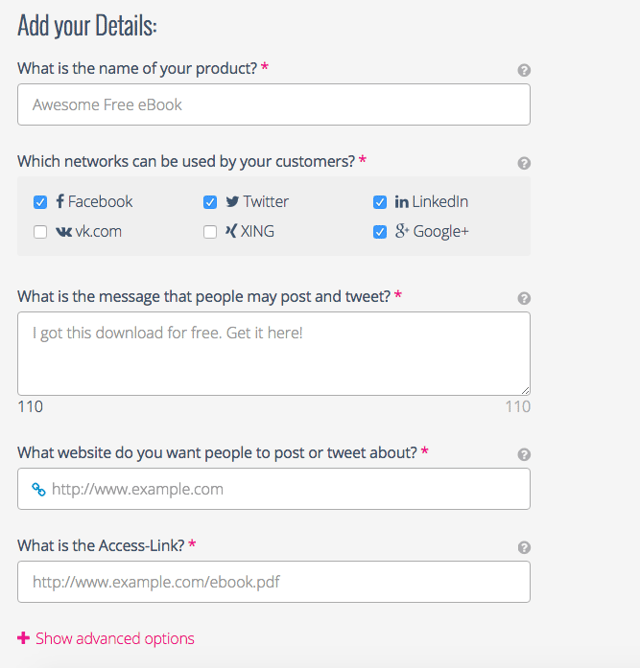
Task: Grab the message textarea resize handle
Action: (x=525, y=390)
